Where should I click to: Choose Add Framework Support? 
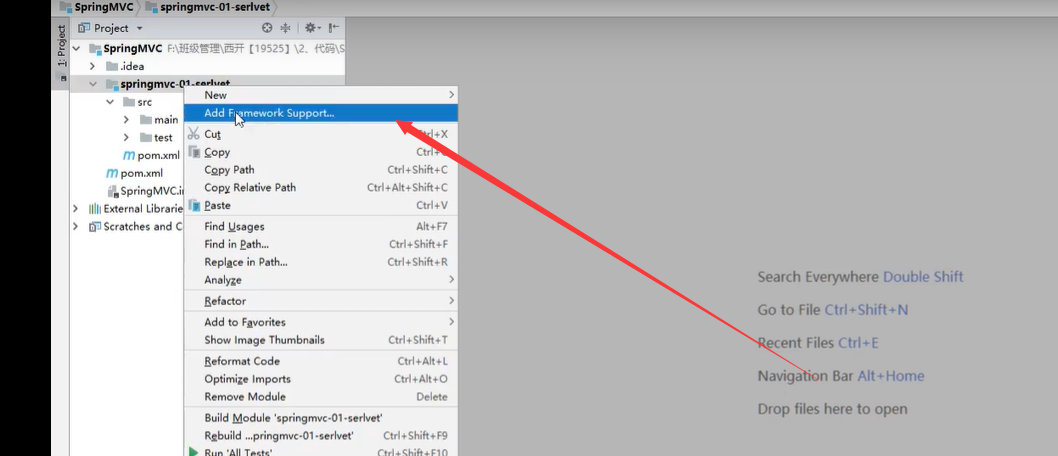321,113
